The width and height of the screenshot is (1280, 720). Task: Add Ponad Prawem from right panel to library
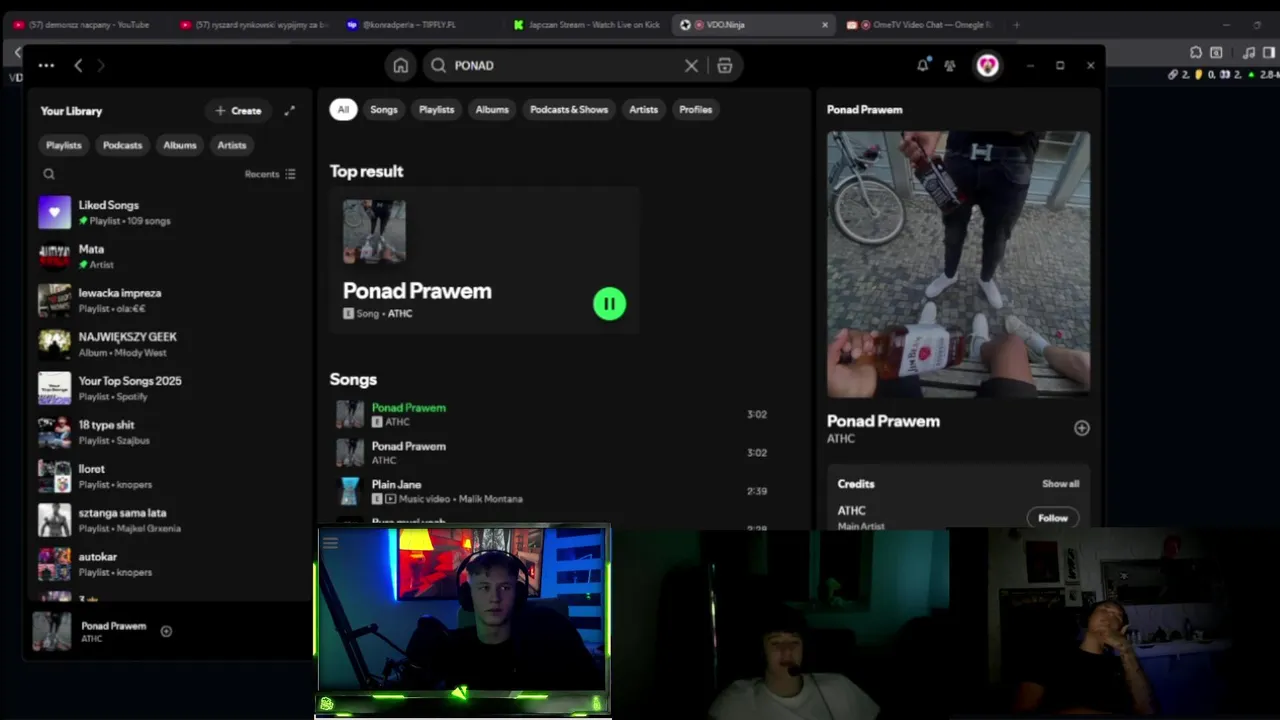coord(1081,428)
